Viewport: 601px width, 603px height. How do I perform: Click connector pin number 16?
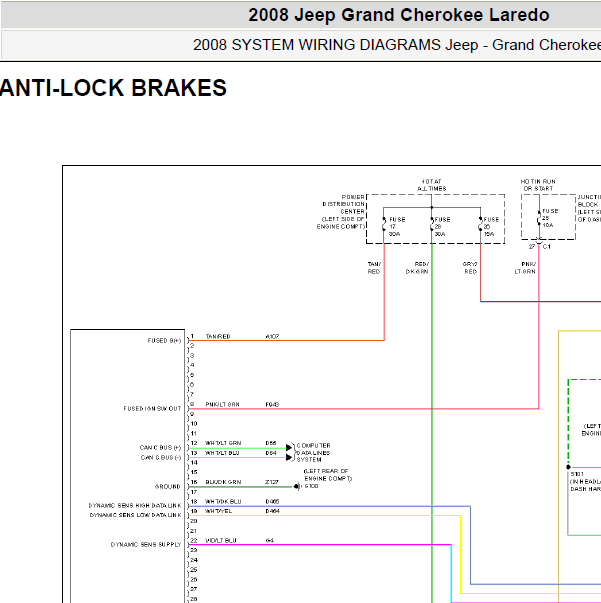pos(194,482)
